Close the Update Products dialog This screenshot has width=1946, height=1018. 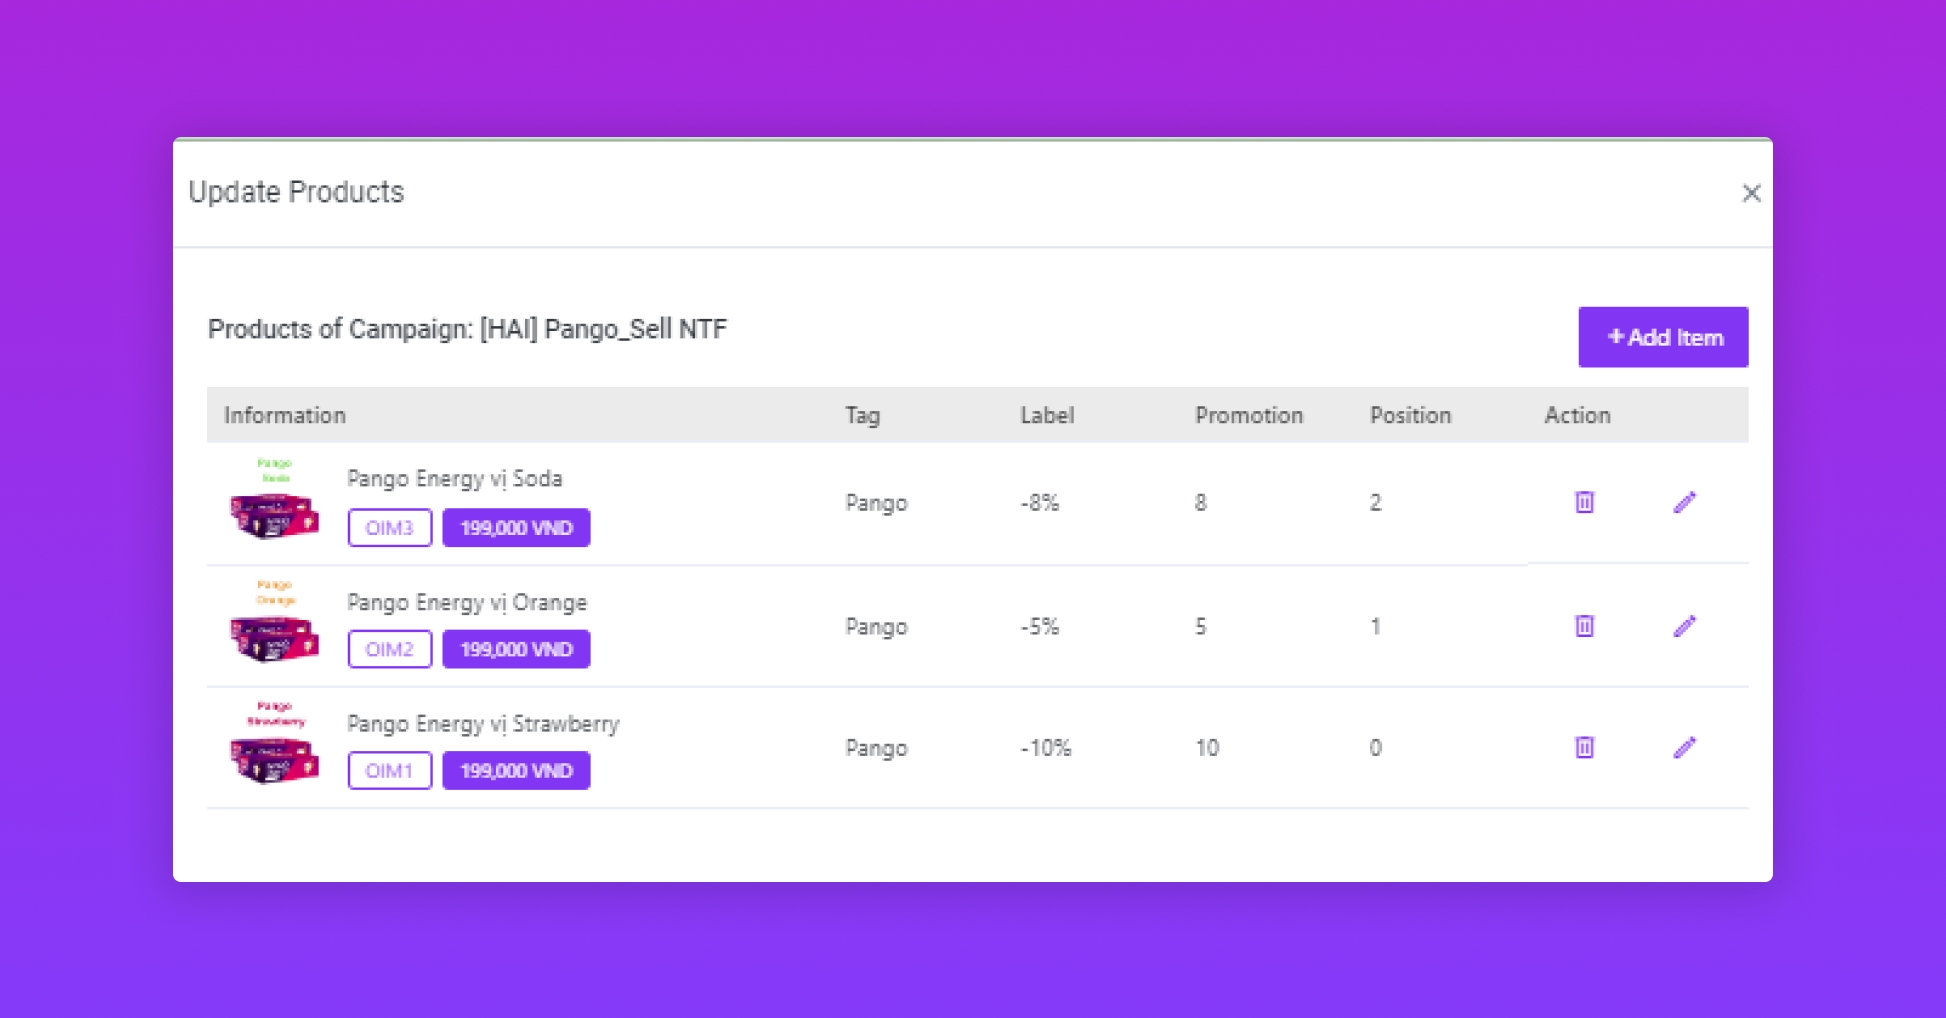(x=1751, y=193)
